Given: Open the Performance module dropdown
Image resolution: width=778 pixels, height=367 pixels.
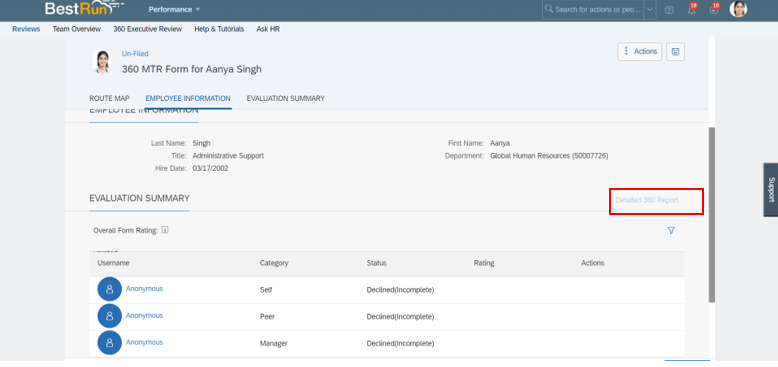Looking at the screenshot, I should 174,9.
